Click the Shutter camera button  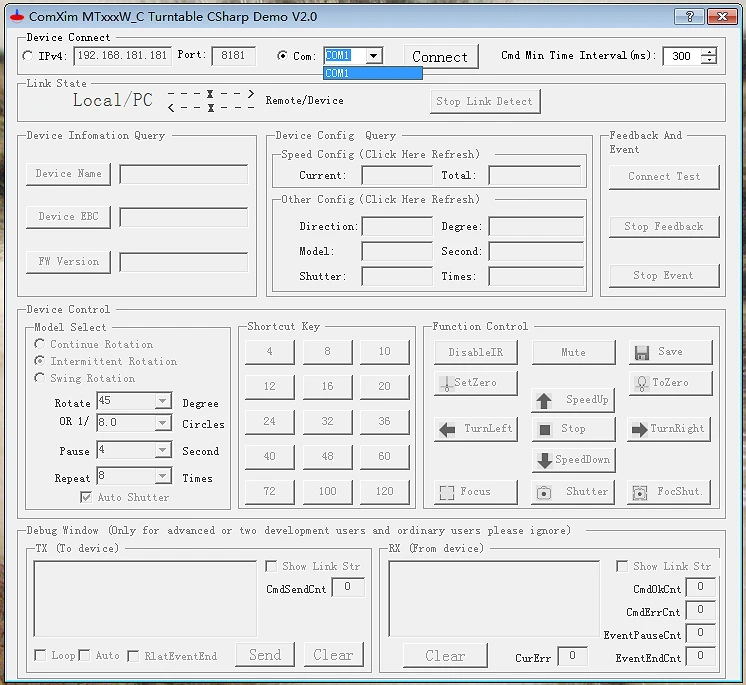tap(573, 492)
